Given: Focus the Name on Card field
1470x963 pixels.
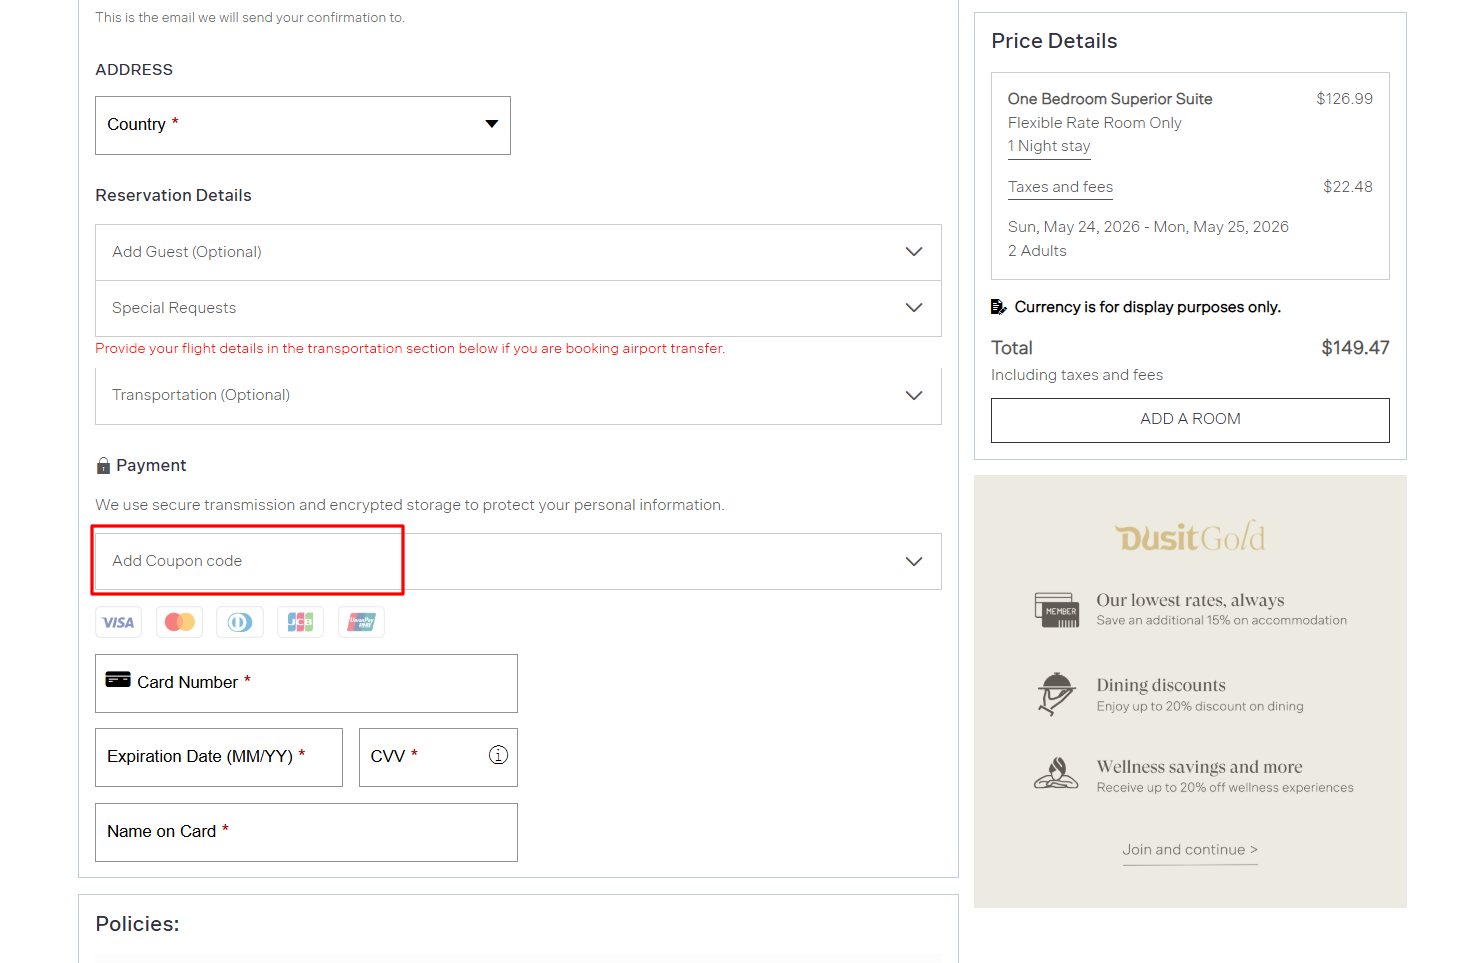Looking at the screenshot, I should click(306, 832).
